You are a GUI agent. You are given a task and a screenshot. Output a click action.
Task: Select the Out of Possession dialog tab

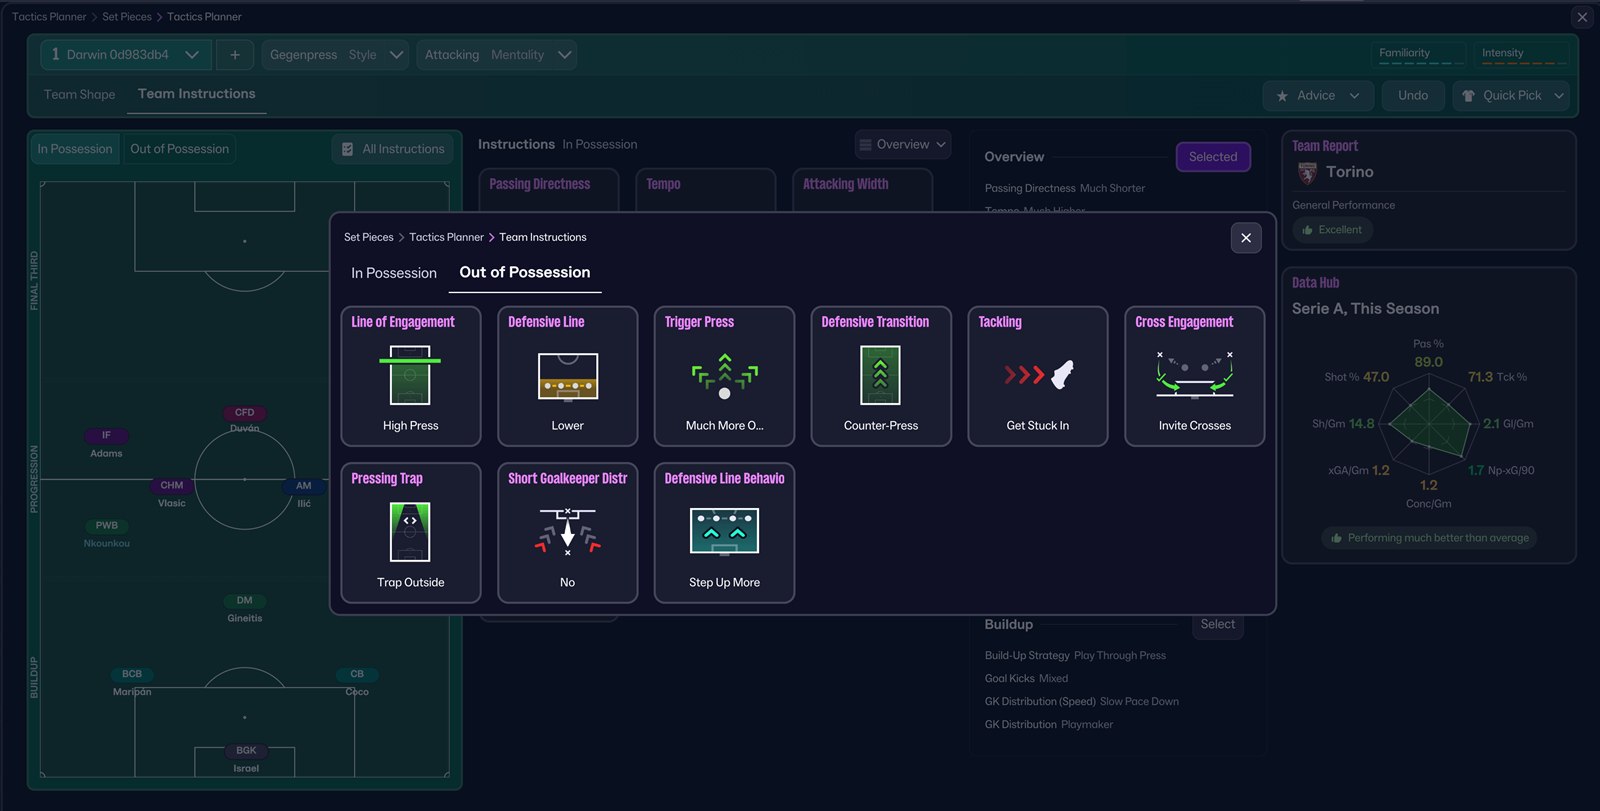click(525, 272)
